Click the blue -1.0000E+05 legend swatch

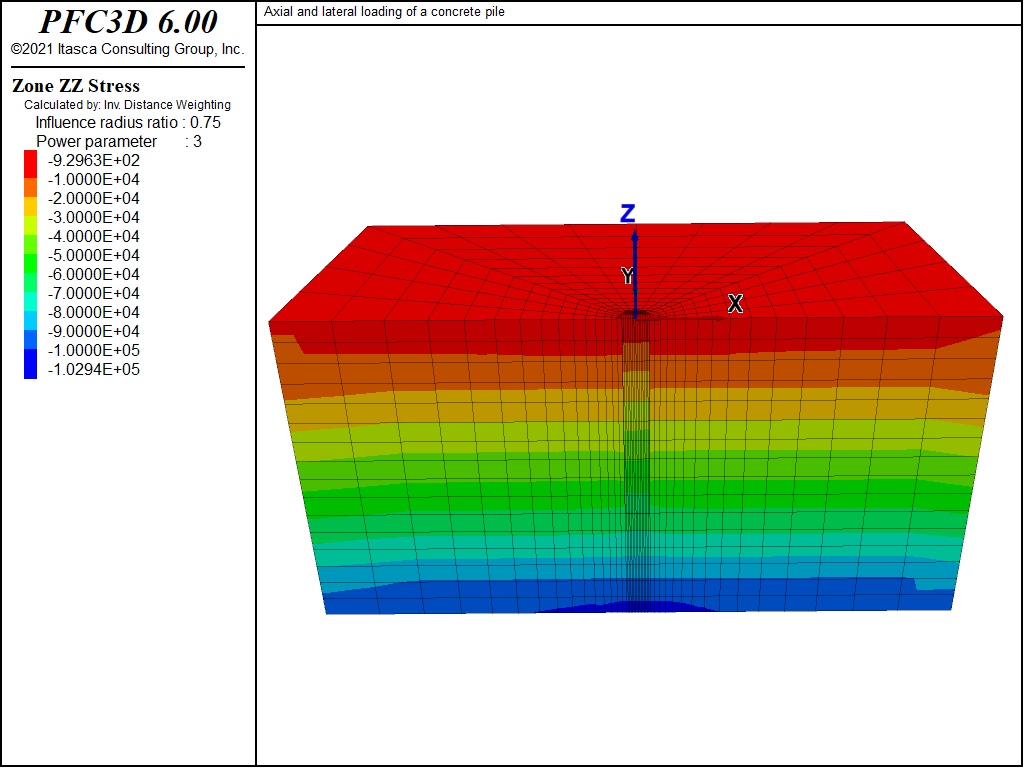tap(30, 339)
